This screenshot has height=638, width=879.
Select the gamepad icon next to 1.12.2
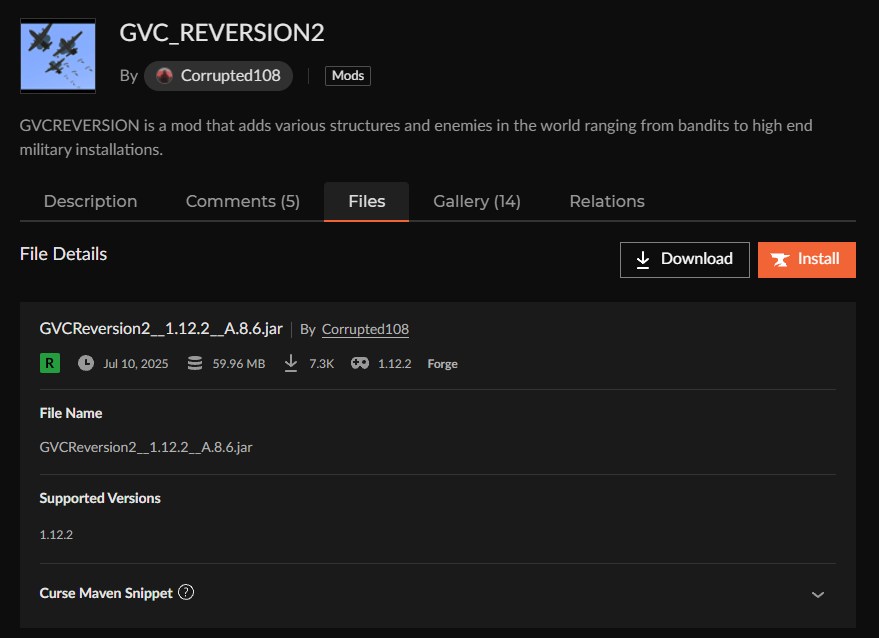click(359, 363)
